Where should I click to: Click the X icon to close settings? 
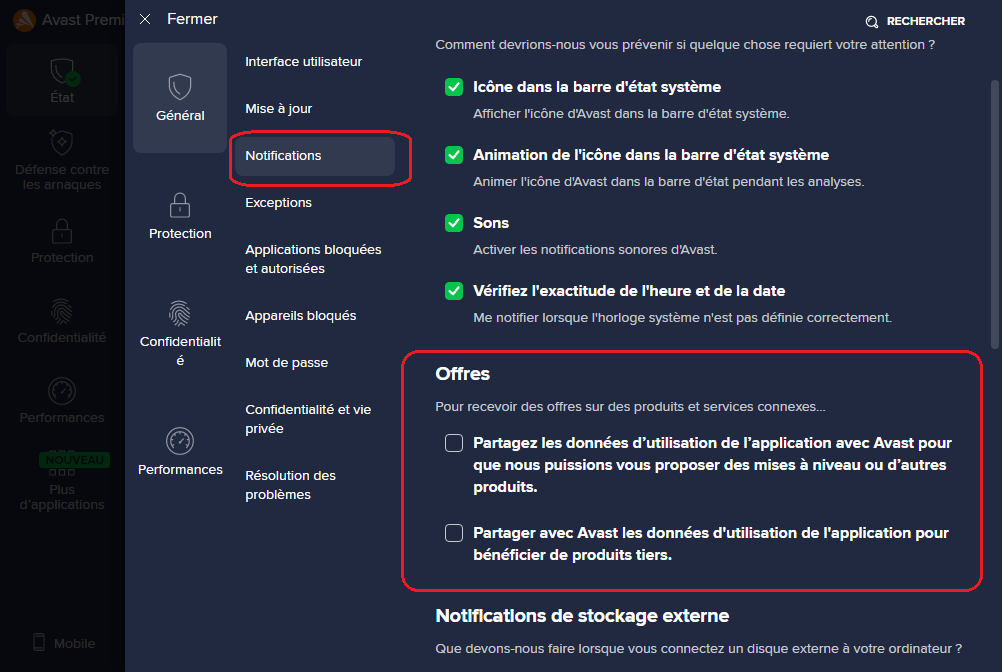[x=146, y=19]
